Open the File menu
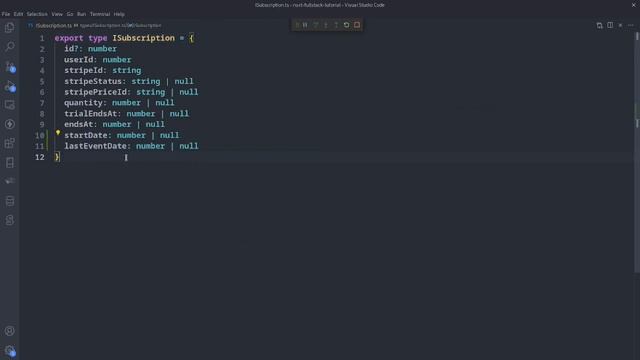Screen dimensions: 640x360 pos(6,14)
